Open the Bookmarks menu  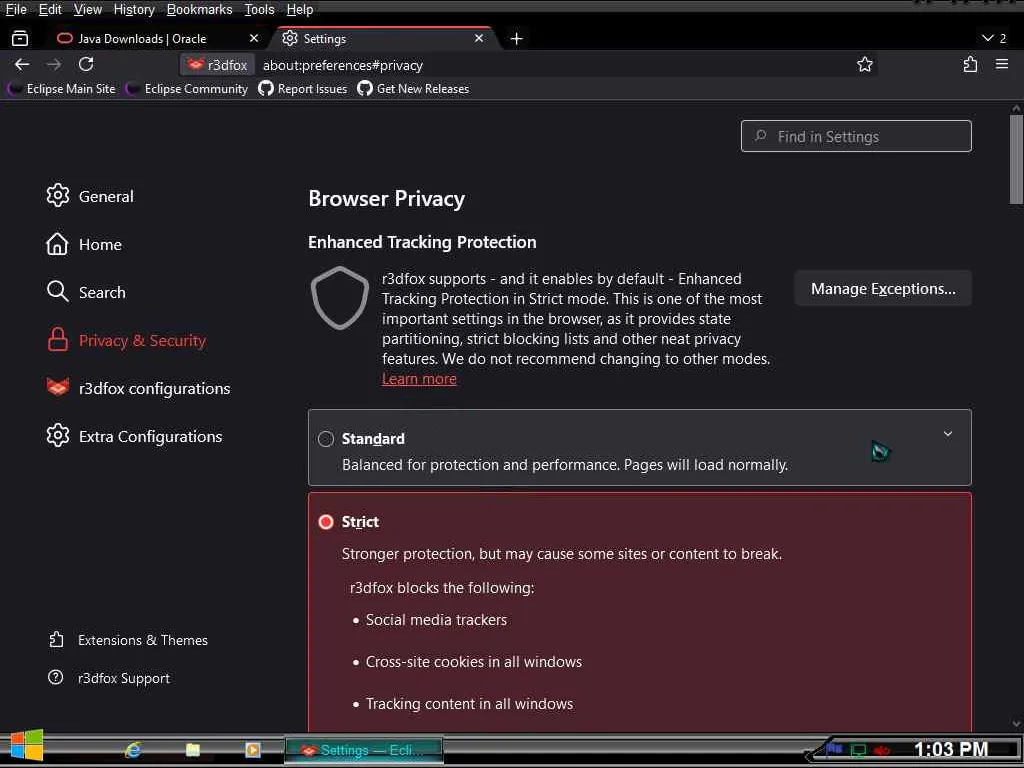pos(199,10)
